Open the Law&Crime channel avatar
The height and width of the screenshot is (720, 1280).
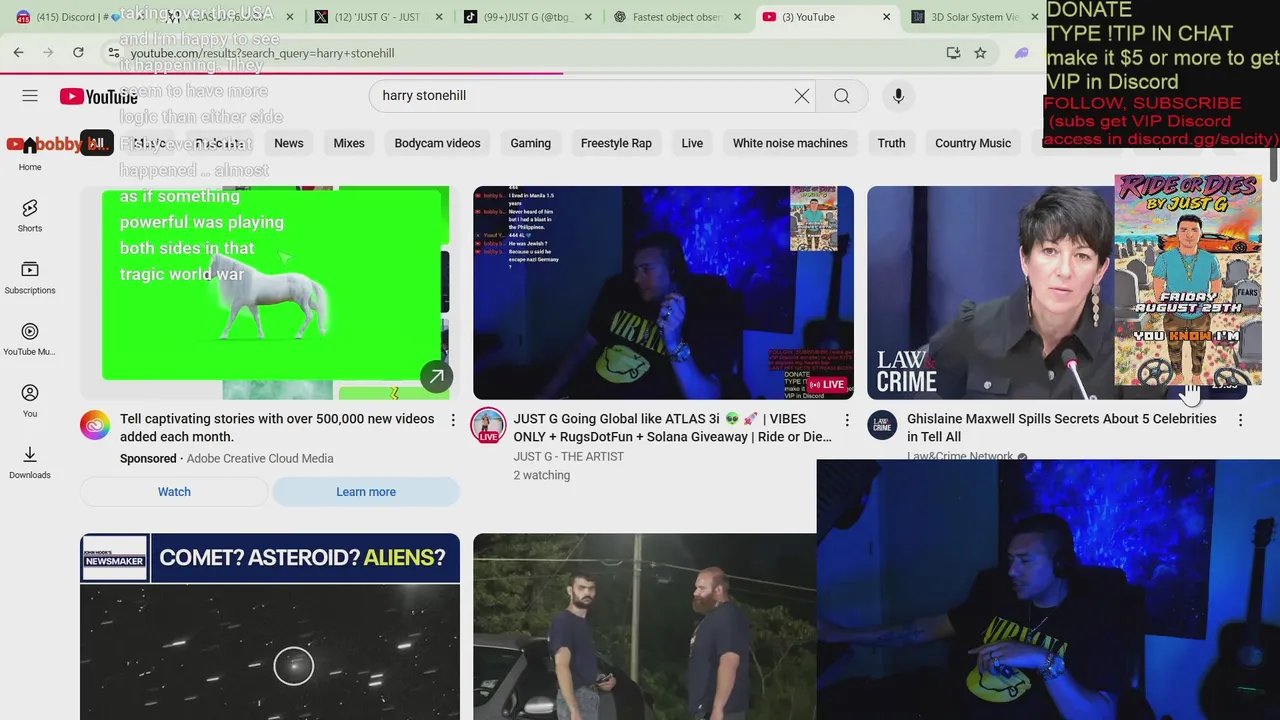pyautogui.click(x=882, y=425)
